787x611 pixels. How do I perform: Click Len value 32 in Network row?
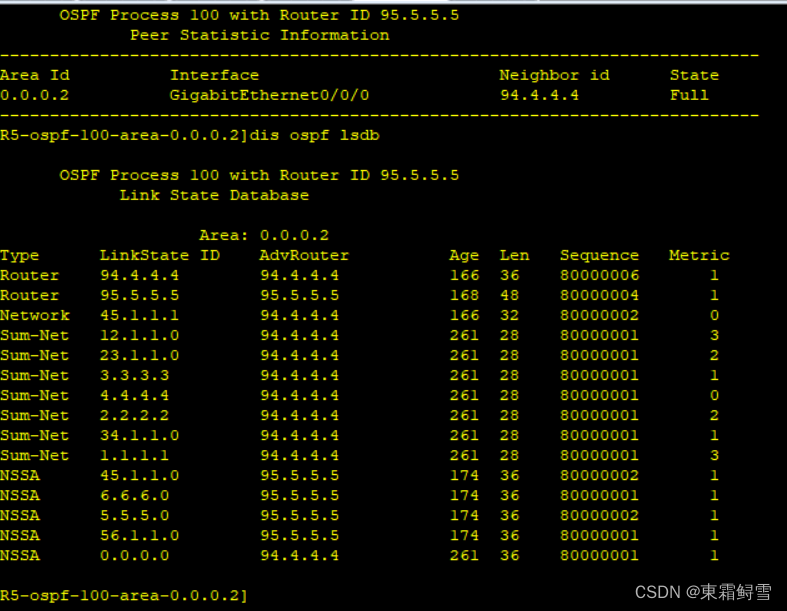(509, 315)
